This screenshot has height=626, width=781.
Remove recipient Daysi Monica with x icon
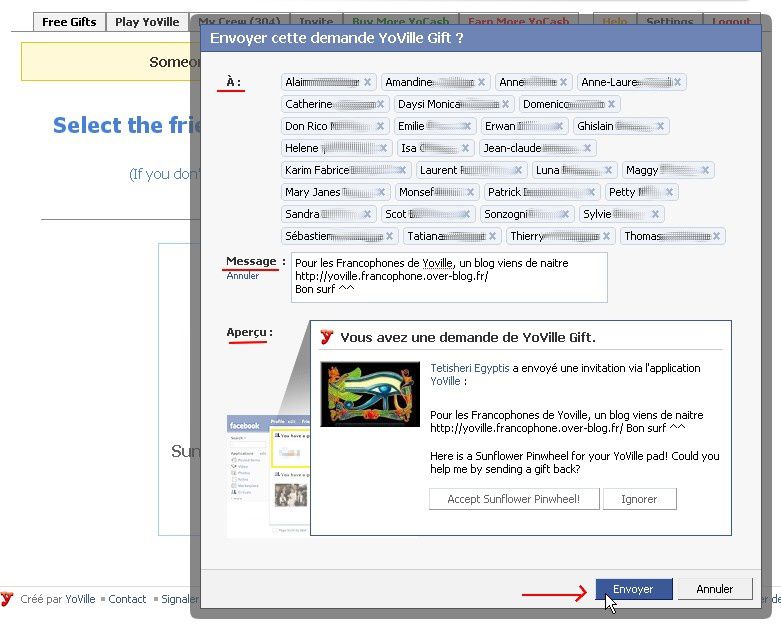tap(505, 104)
